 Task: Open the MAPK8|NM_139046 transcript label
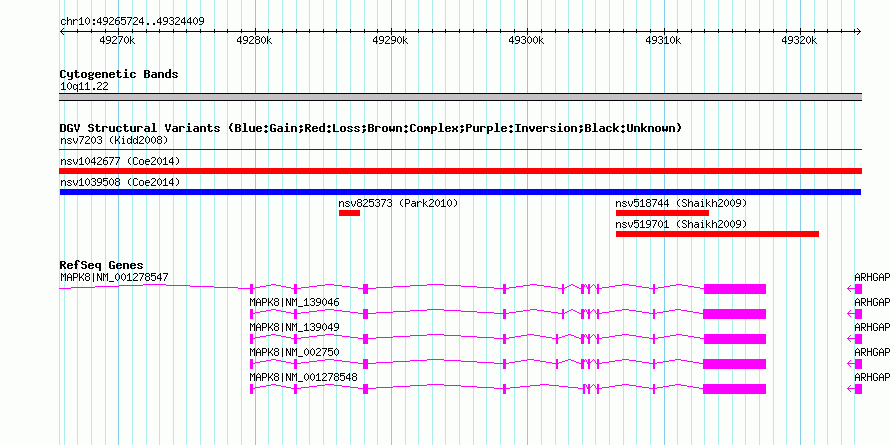295,303
